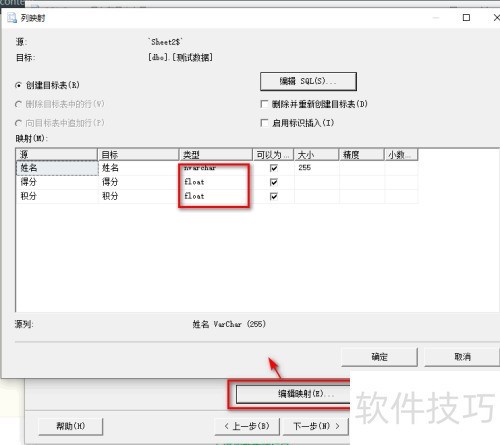Viewport: 500px width, 445px height.
Task: Proceed with 下一步(N) button
Action: pos(316,426)
